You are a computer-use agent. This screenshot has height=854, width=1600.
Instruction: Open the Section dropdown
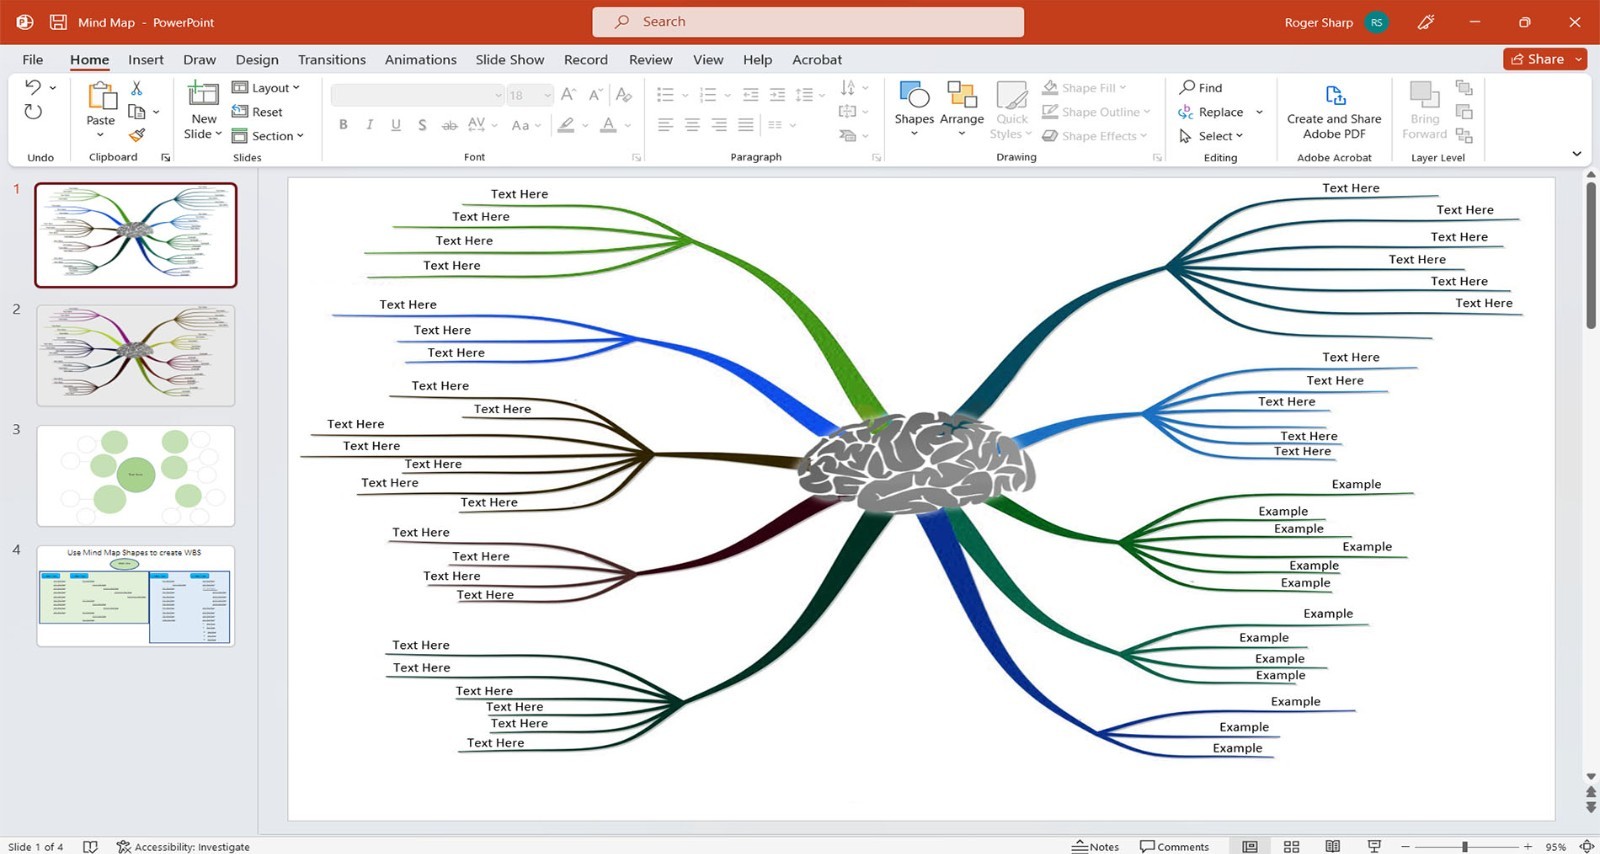point(268,136)
